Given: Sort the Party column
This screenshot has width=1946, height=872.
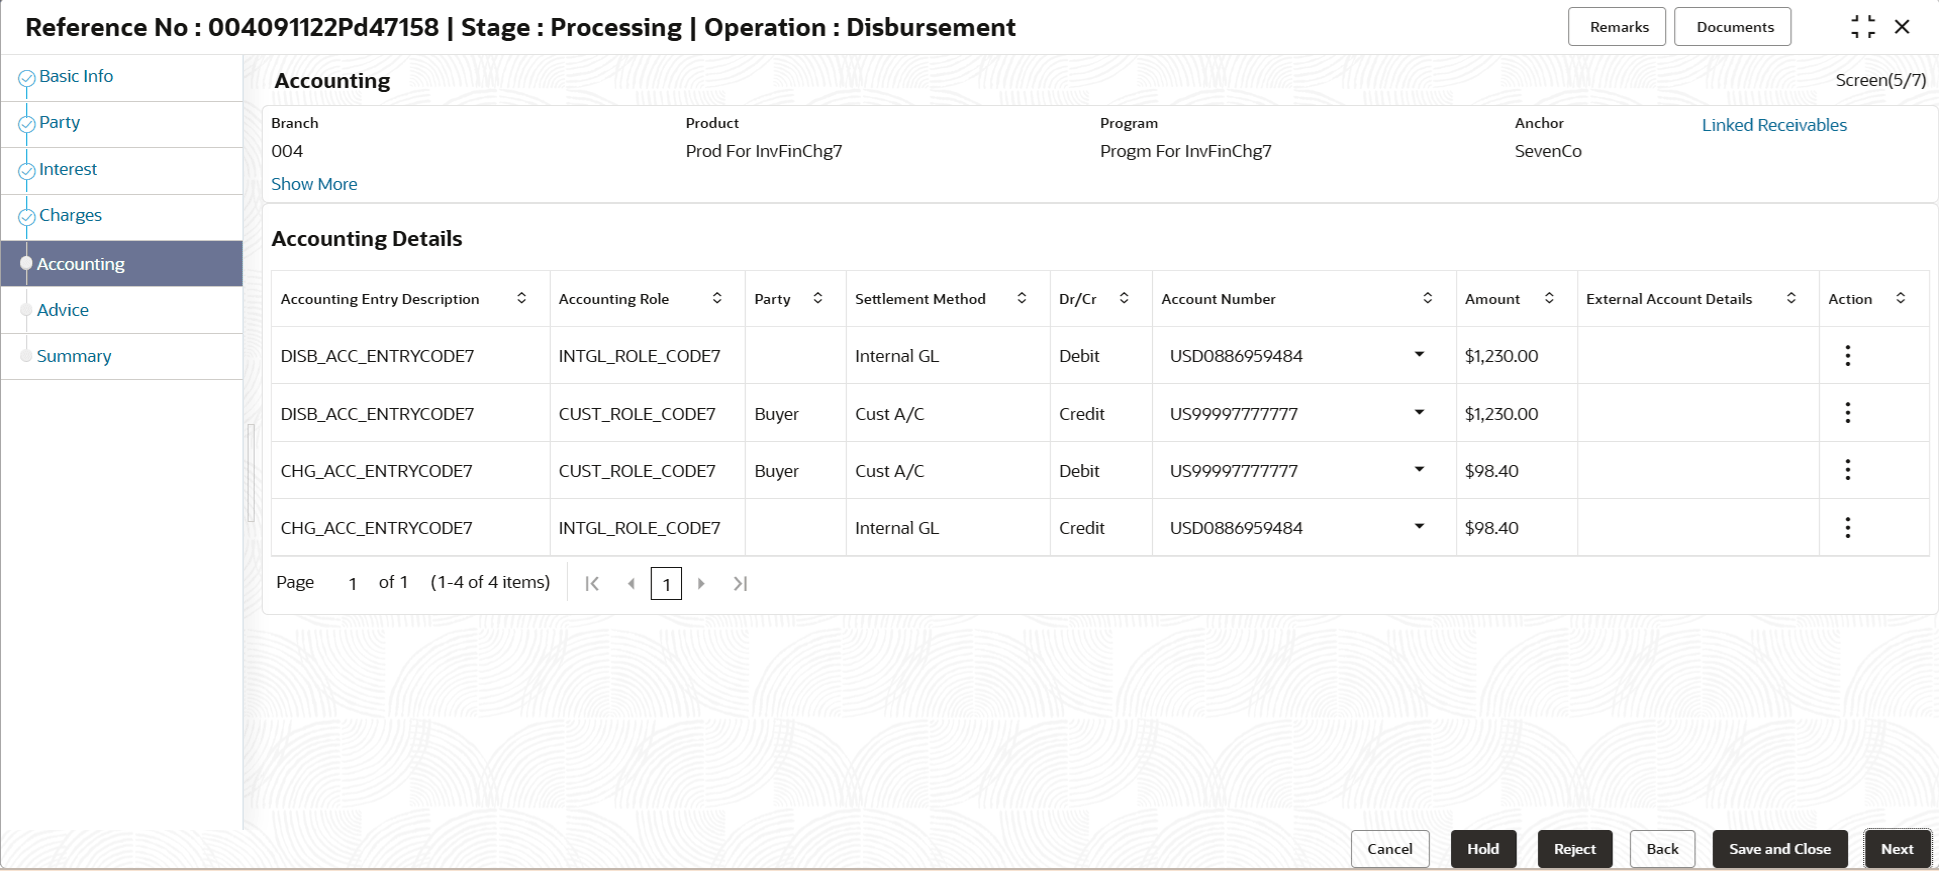Looking at the screenshot, I should click(818, 298).
